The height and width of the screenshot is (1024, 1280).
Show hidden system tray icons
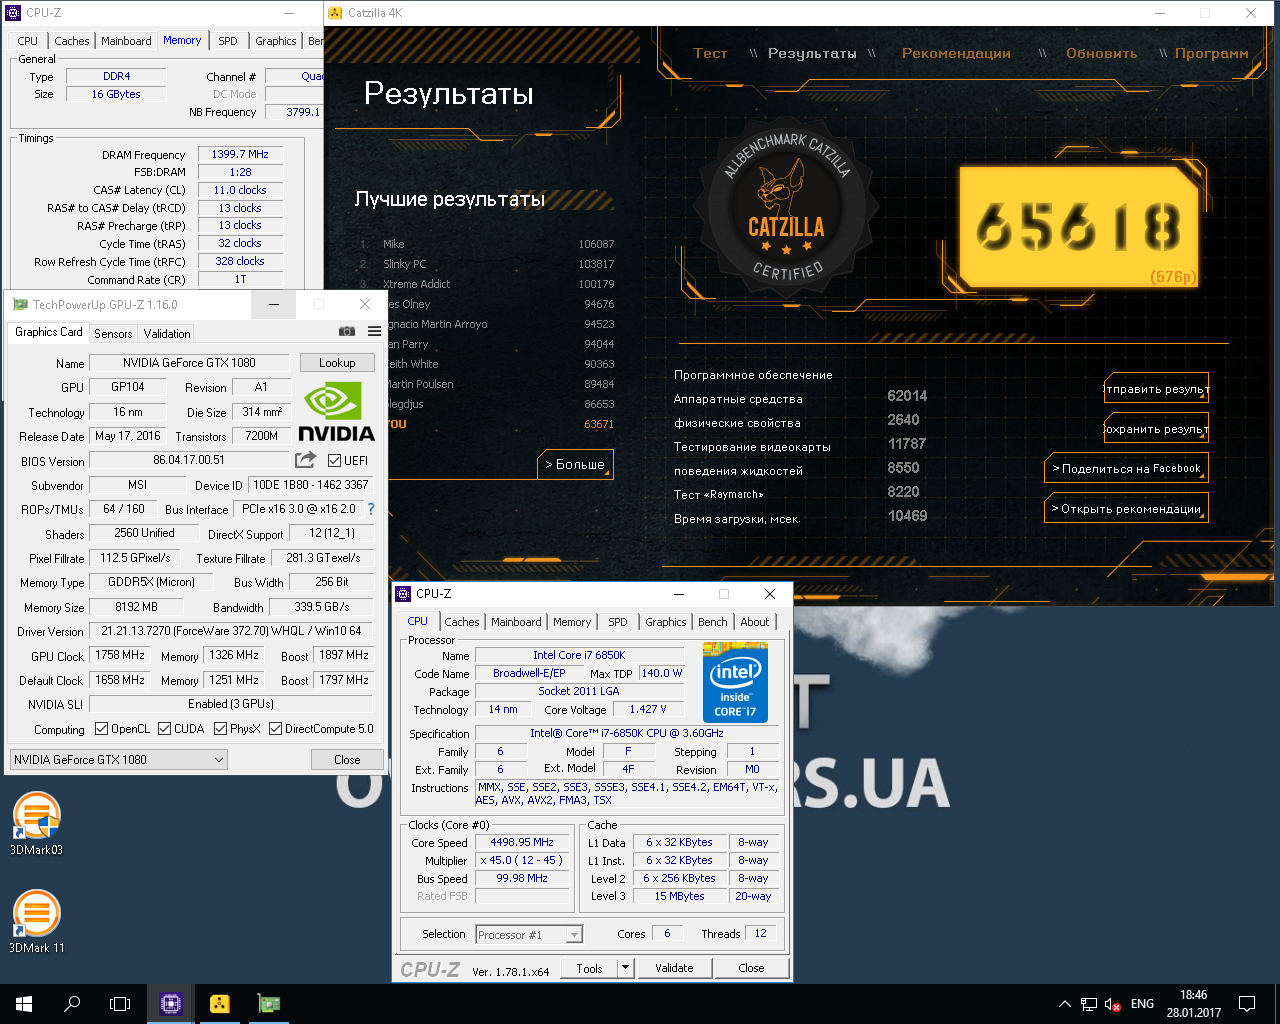1065,1004
